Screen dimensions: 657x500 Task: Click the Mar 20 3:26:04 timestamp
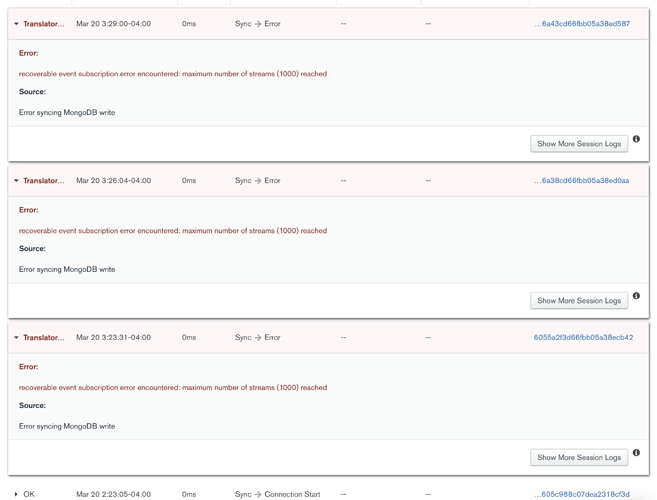113,181
